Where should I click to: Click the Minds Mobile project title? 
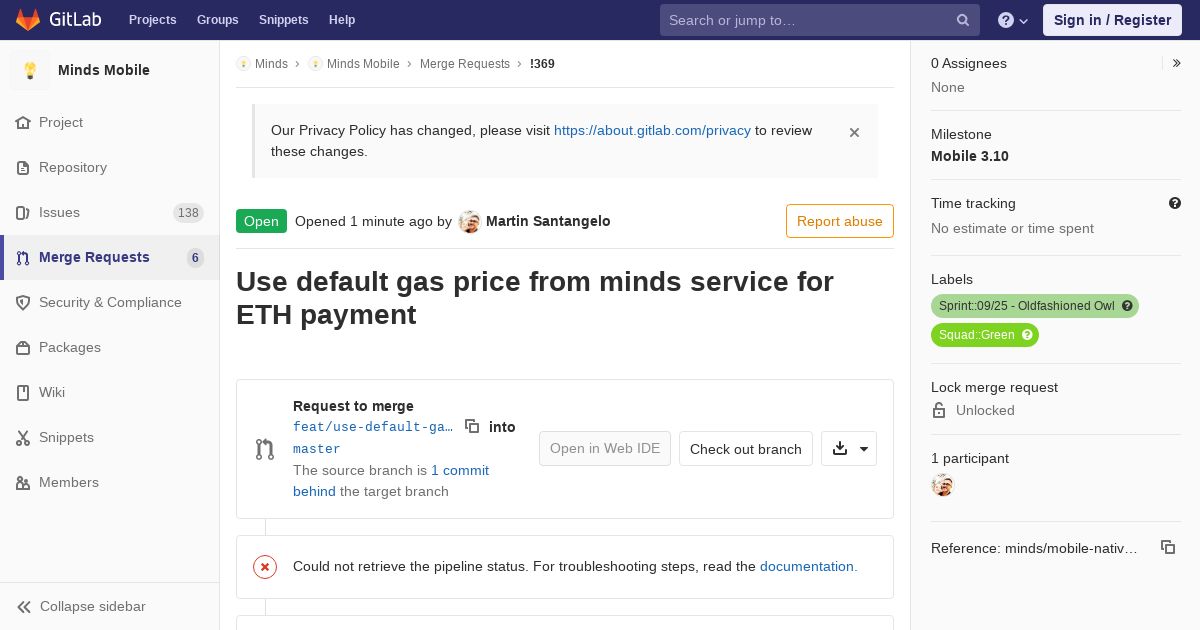(x=104, y=70)
